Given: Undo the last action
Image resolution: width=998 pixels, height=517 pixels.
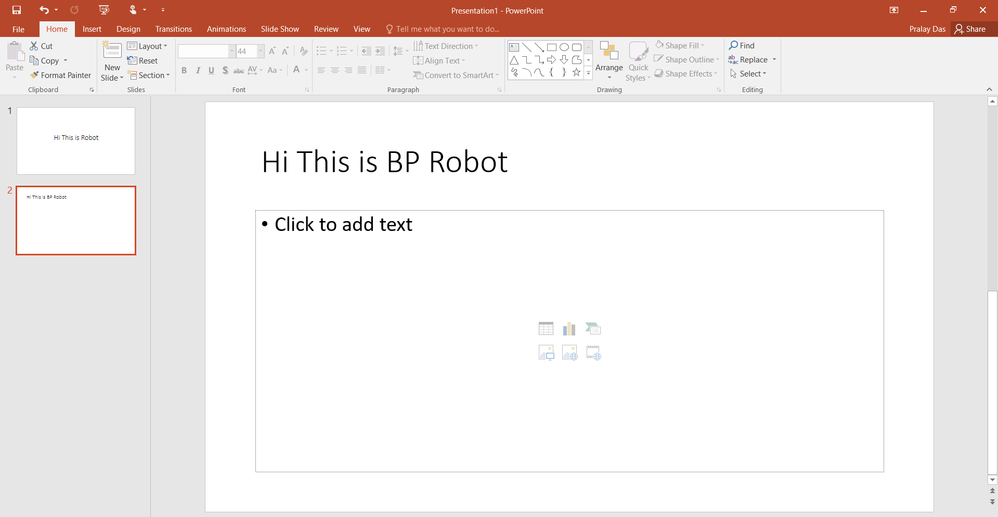Looking at the screenshot, I should [x=43, y=9].
